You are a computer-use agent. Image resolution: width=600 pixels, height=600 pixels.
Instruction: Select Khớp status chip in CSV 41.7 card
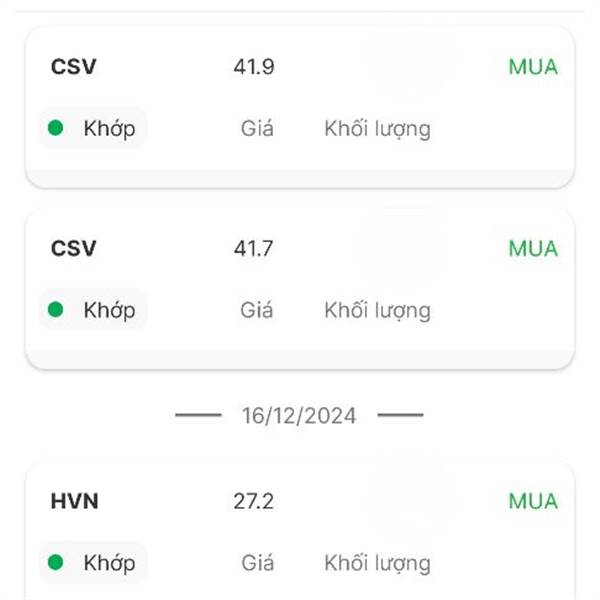[x=93, y=309]
